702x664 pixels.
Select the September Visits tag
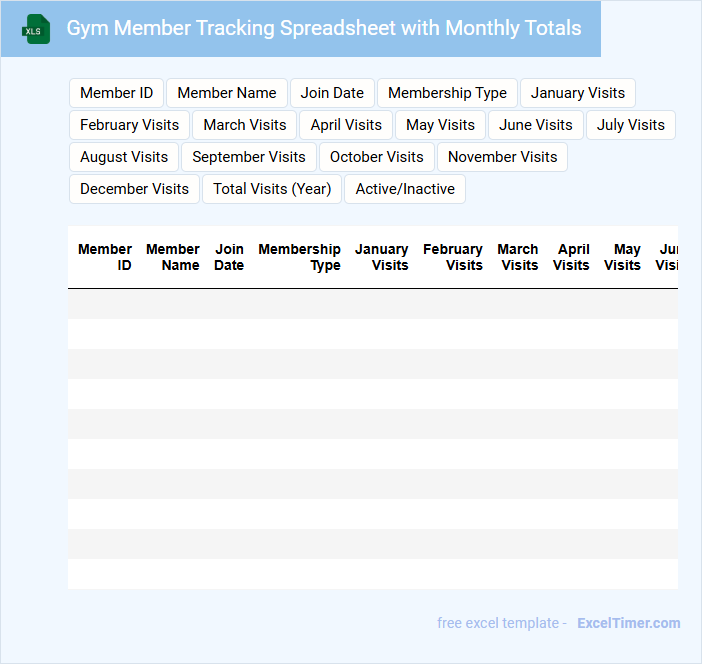tap(249, 157)
